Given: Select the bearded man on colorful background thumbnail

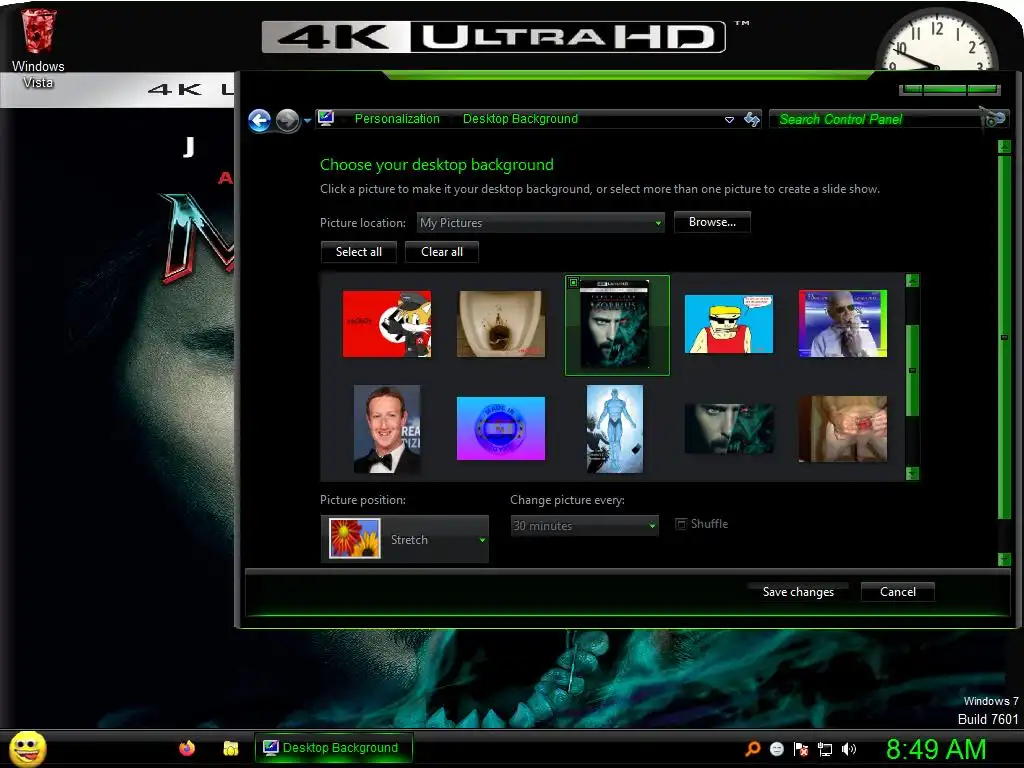Looking at the screenshot, I should coord(842,324).
